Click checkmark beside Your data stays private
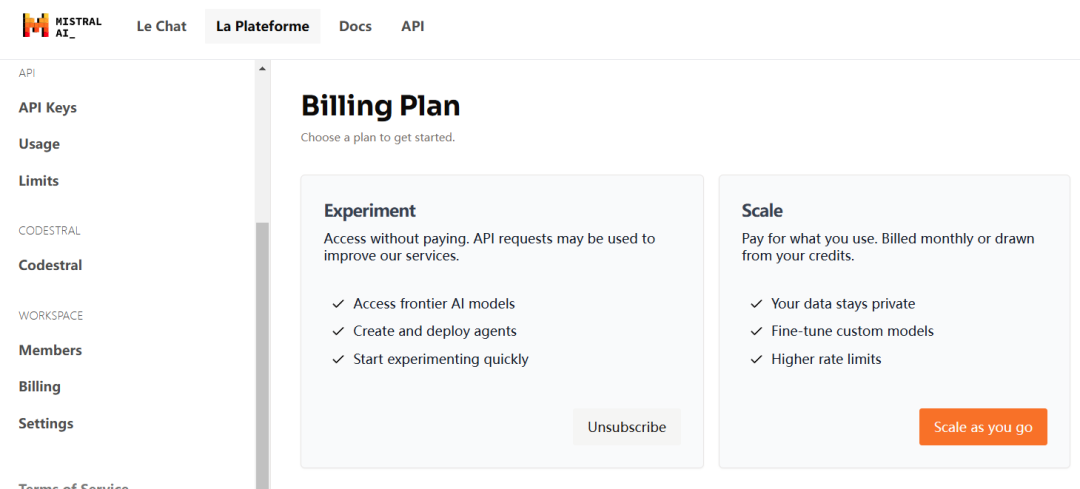This screenshot has height=489, width=1080. (x=756, y=304)
